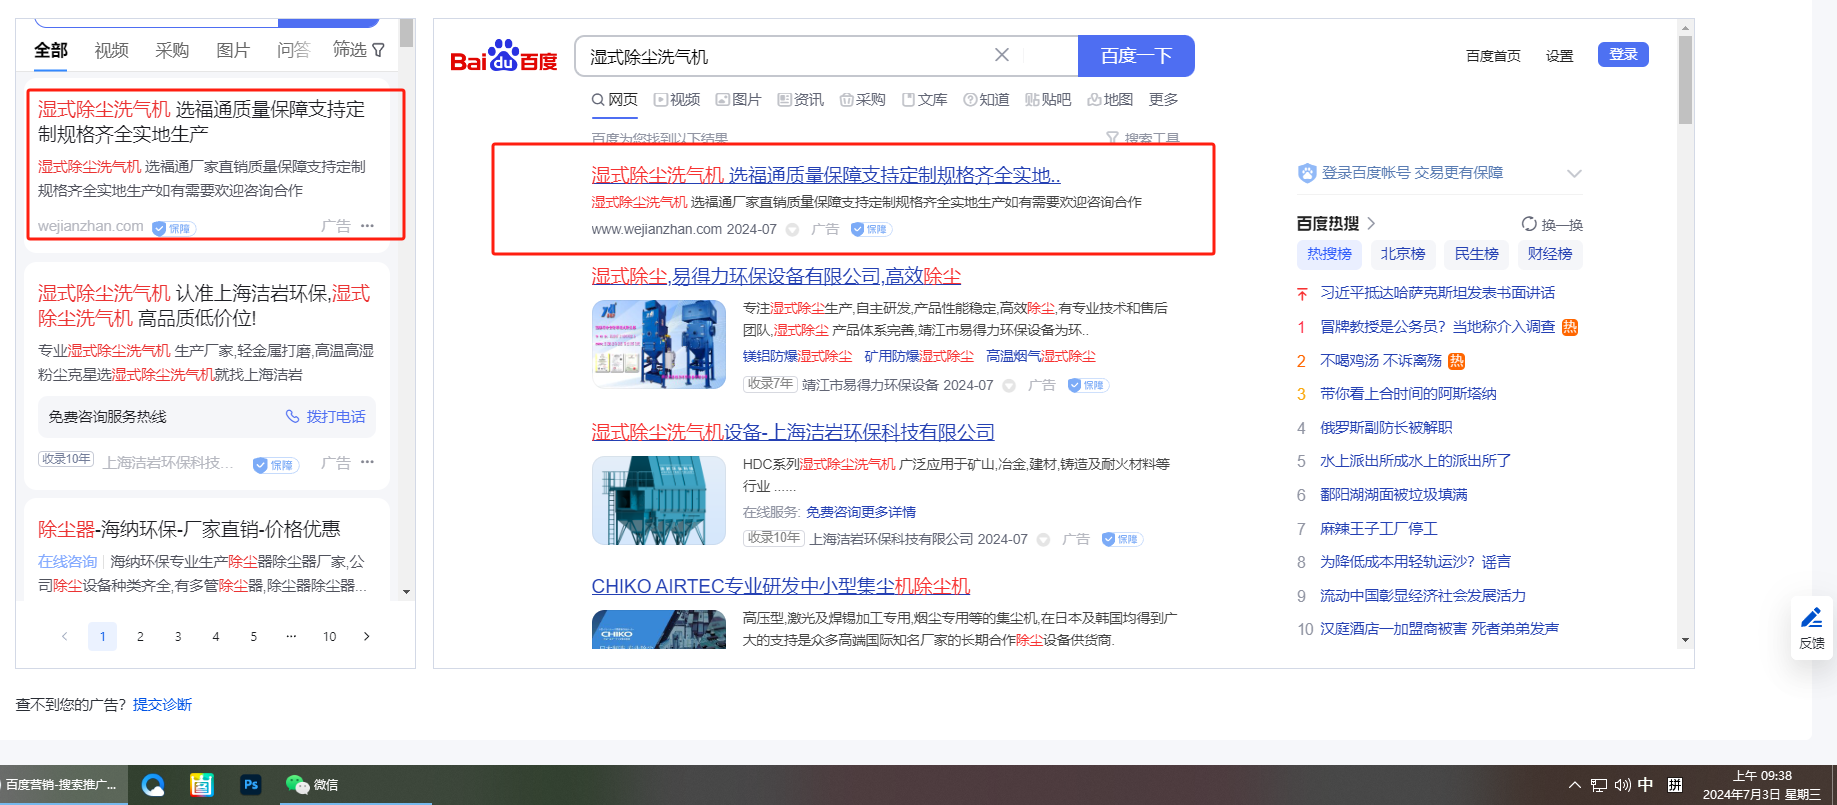The width and height of the screenshot is (1837, 805).
Task: Switch to the 资讯 tab on Baidu
Action: coord(800,100)
